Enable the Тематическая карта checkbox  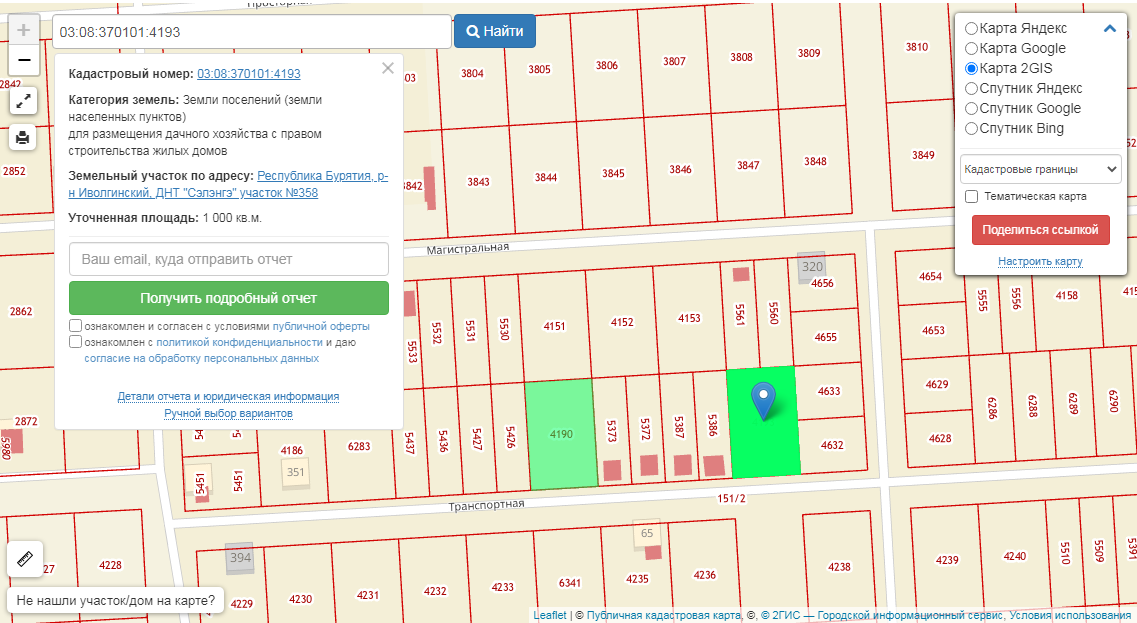click(x=972, y=197)
